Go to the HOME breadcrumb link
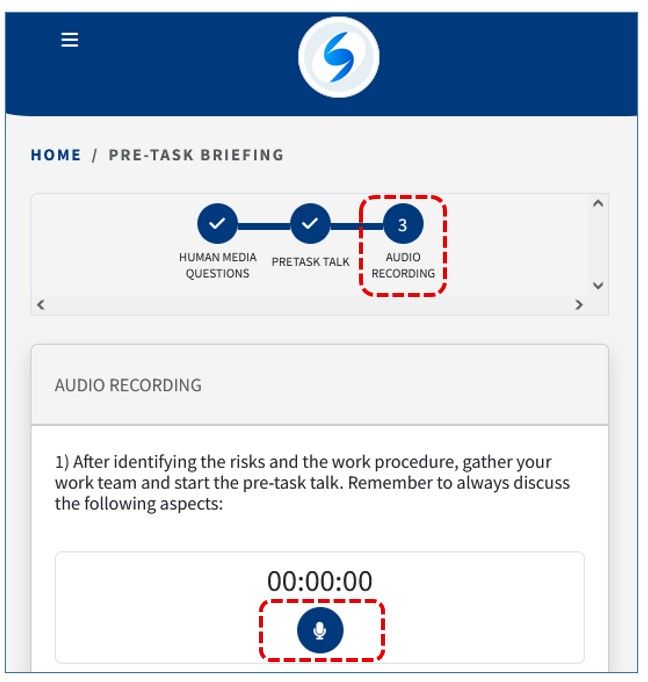The height and width of the screenshot is (682, 648). click(56, 155)
